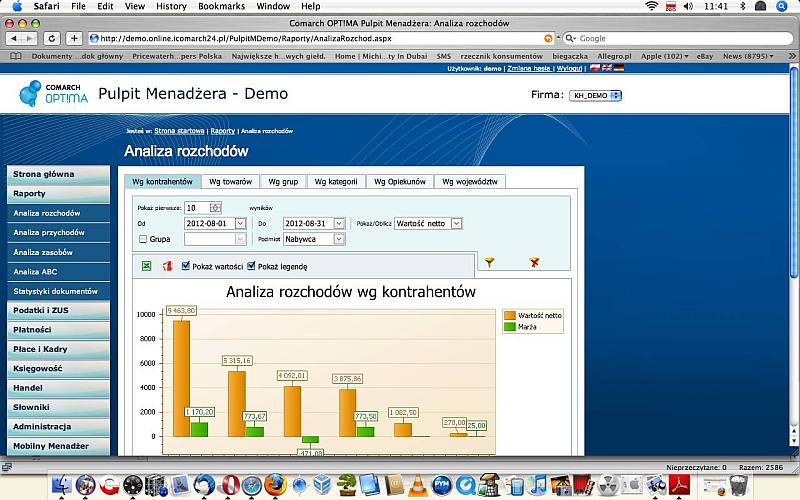Click the red print report icon

167,266
